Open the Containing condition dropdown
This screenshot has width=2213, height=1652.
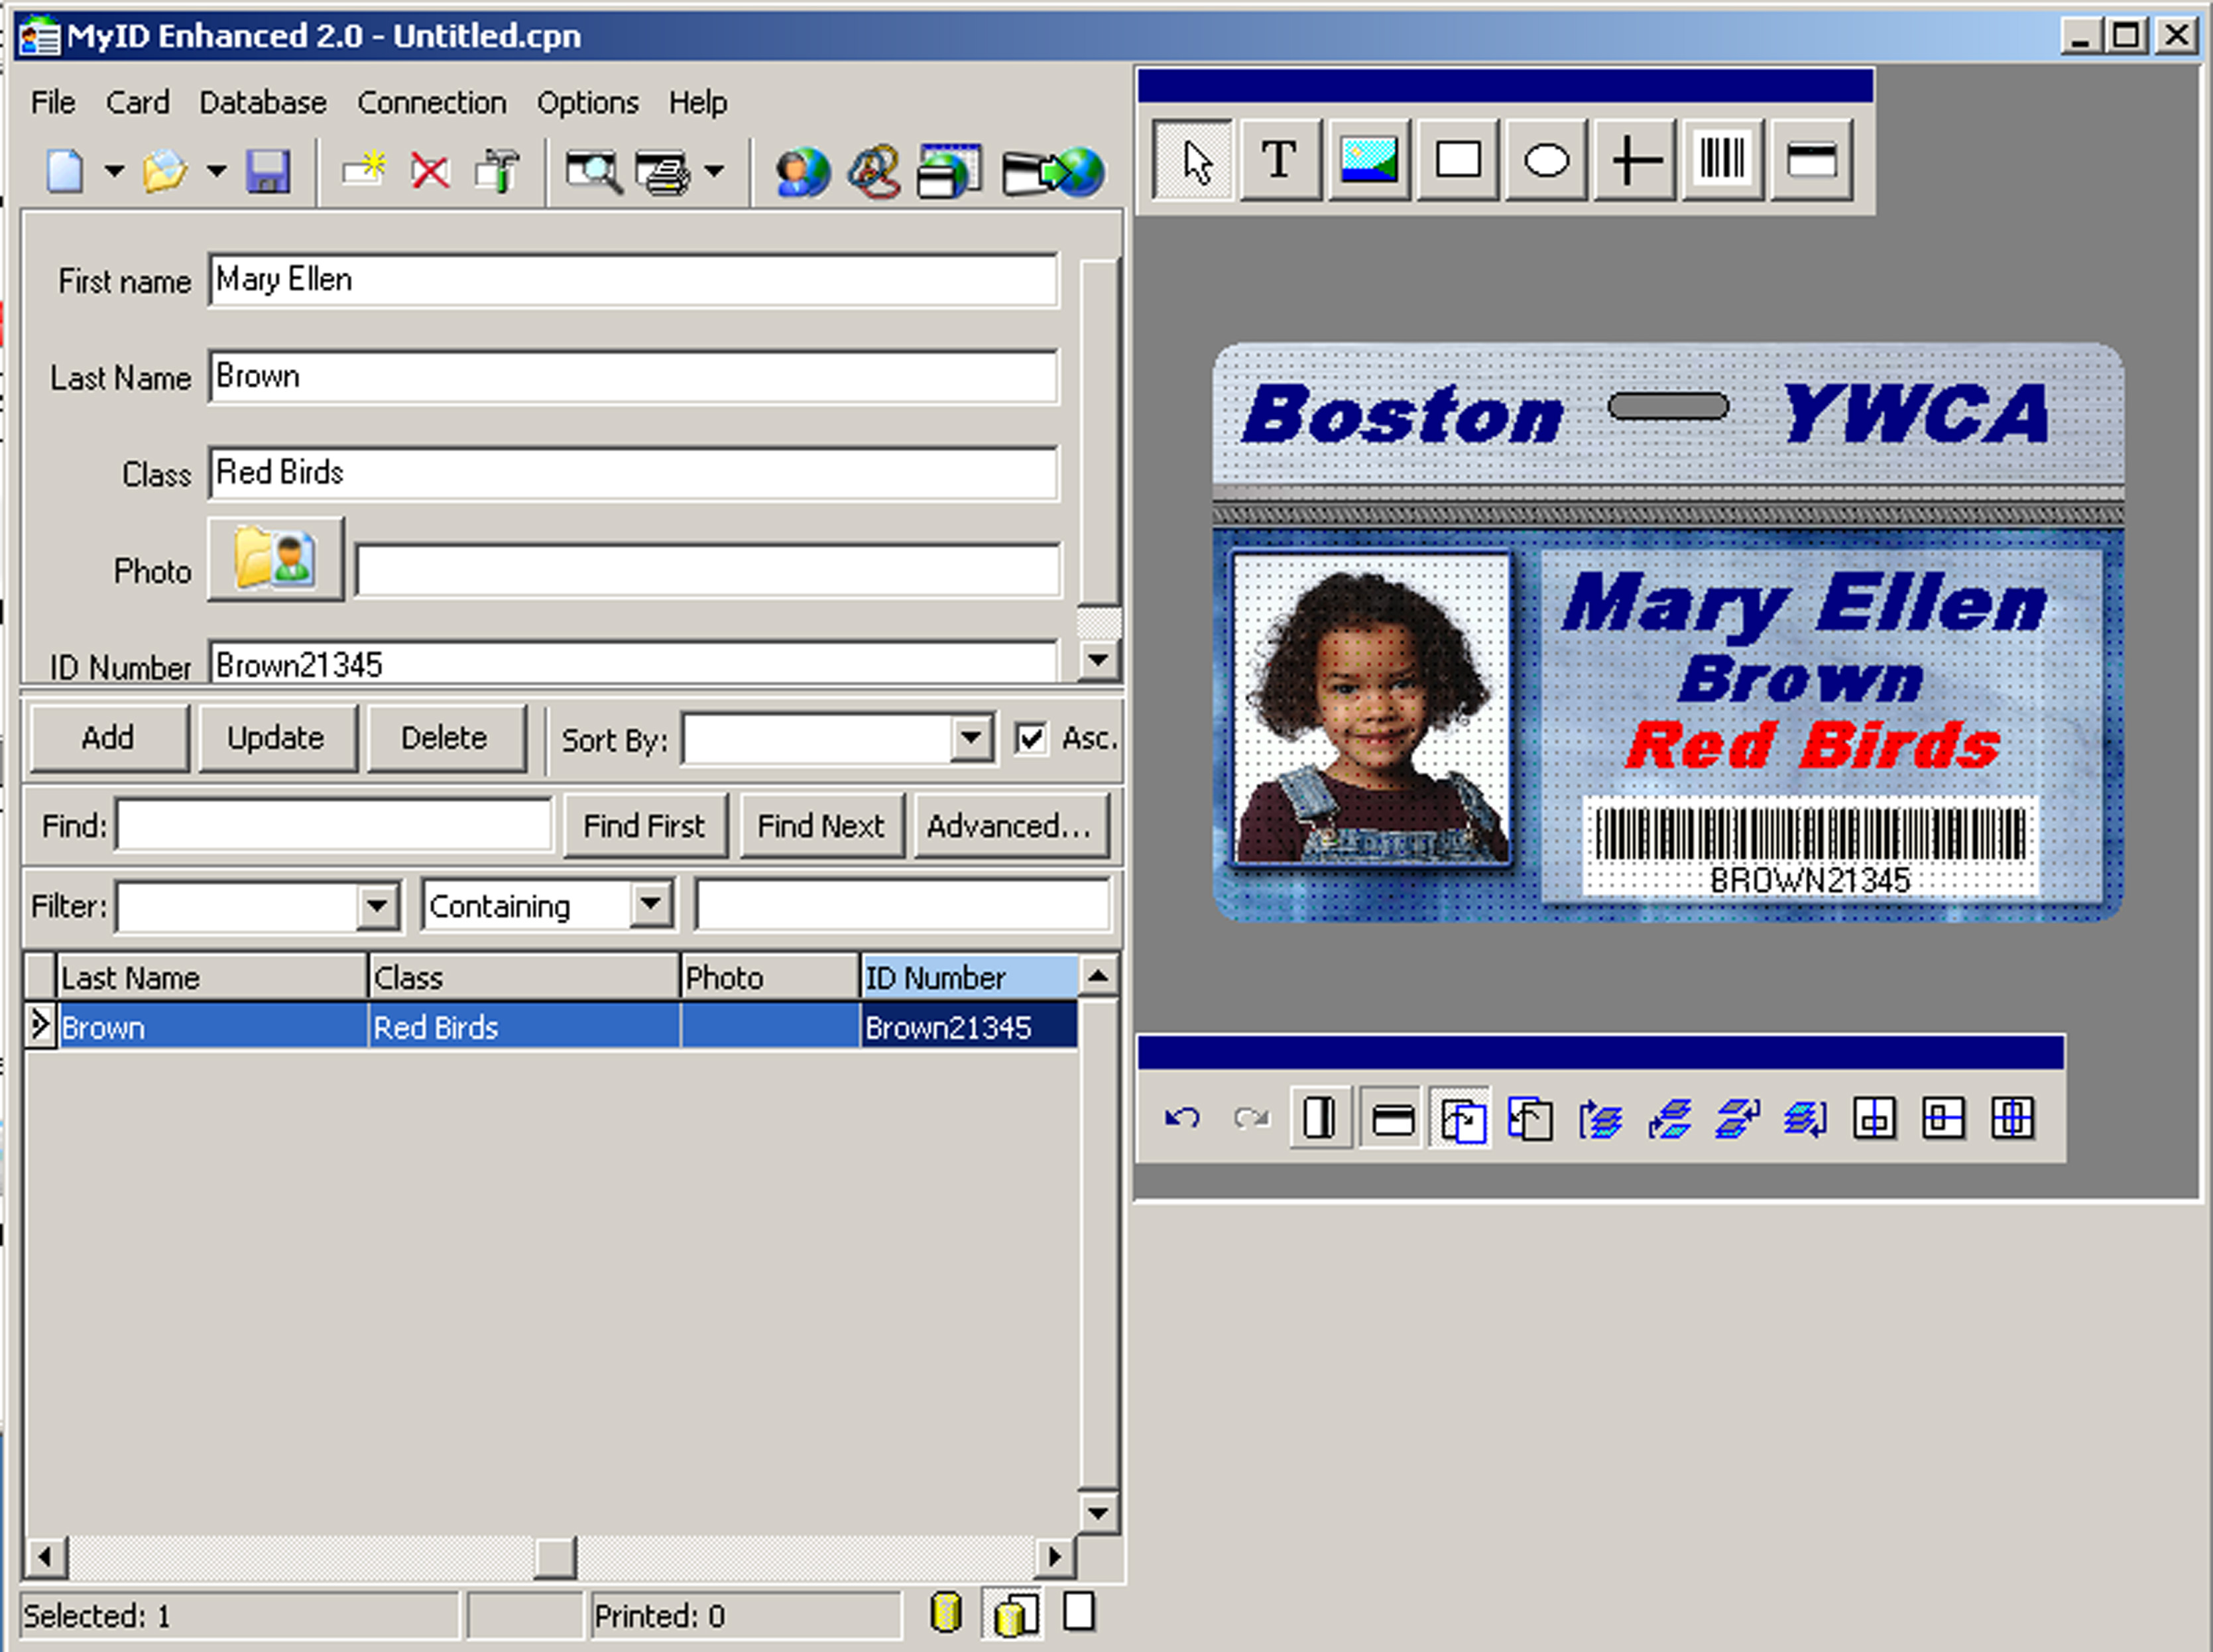(x=650, y=905)
